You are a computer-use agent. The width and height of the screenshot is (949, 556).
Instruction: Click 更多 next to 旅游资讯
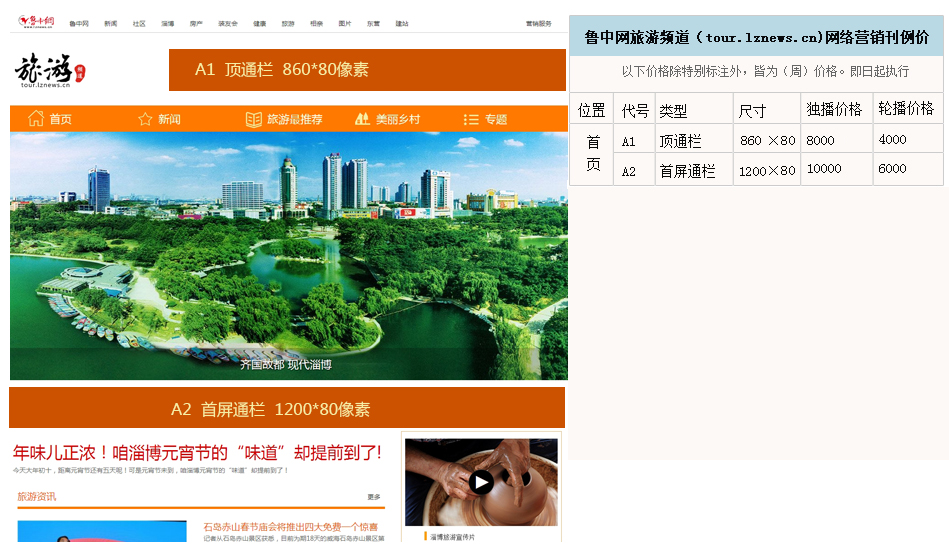click(x=374, y=497)
